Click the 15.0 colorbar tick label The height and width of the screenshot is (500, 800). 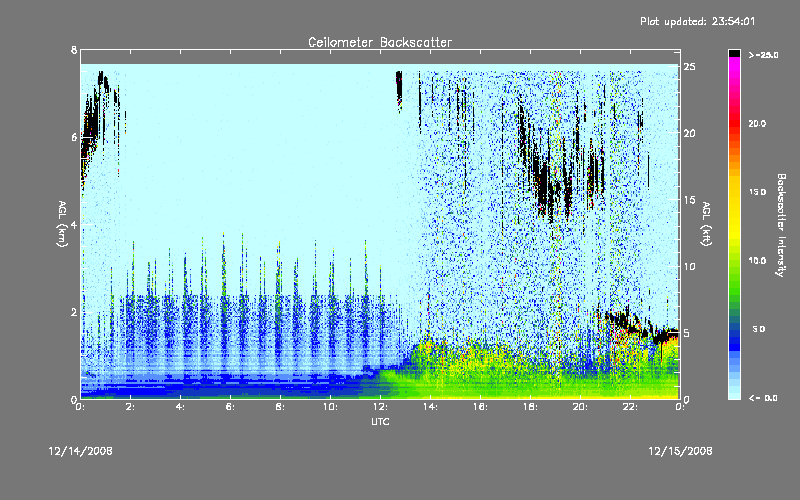click(757, 192)
